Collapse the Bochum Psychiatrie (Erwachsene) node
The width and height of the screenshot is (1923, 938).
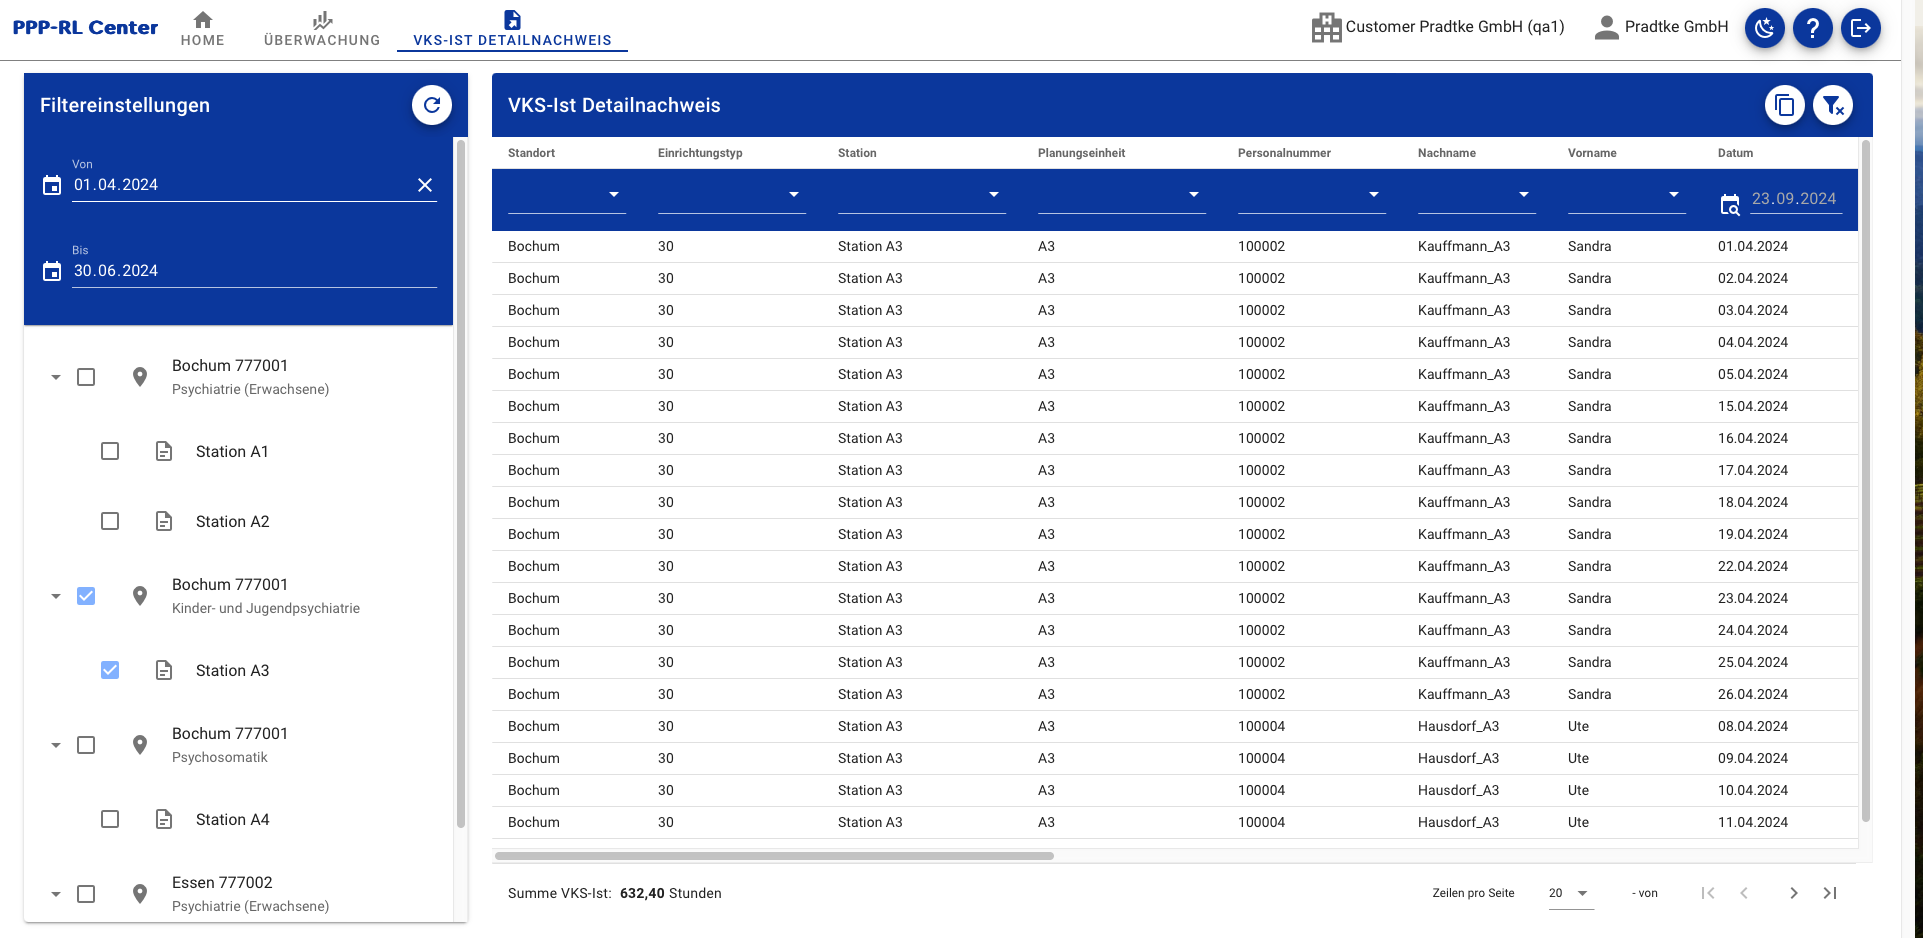tap(56, 377)
